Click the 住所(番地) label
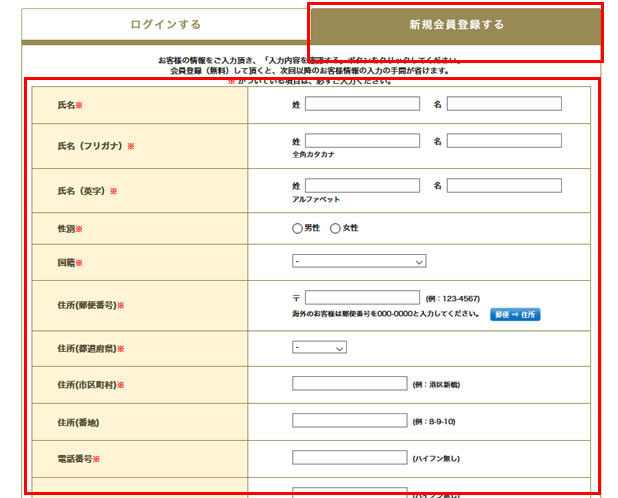Viewport: 618px width, 498px height. (78, 423)
